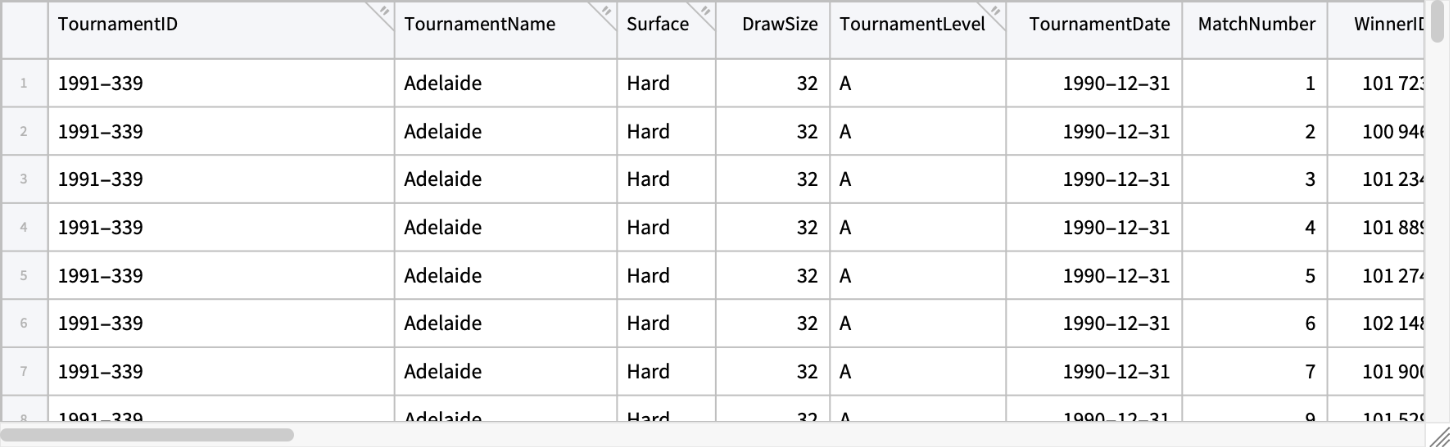Select row 7 by its row number
The image size is (1450, 448).
(x=24, y=372)
